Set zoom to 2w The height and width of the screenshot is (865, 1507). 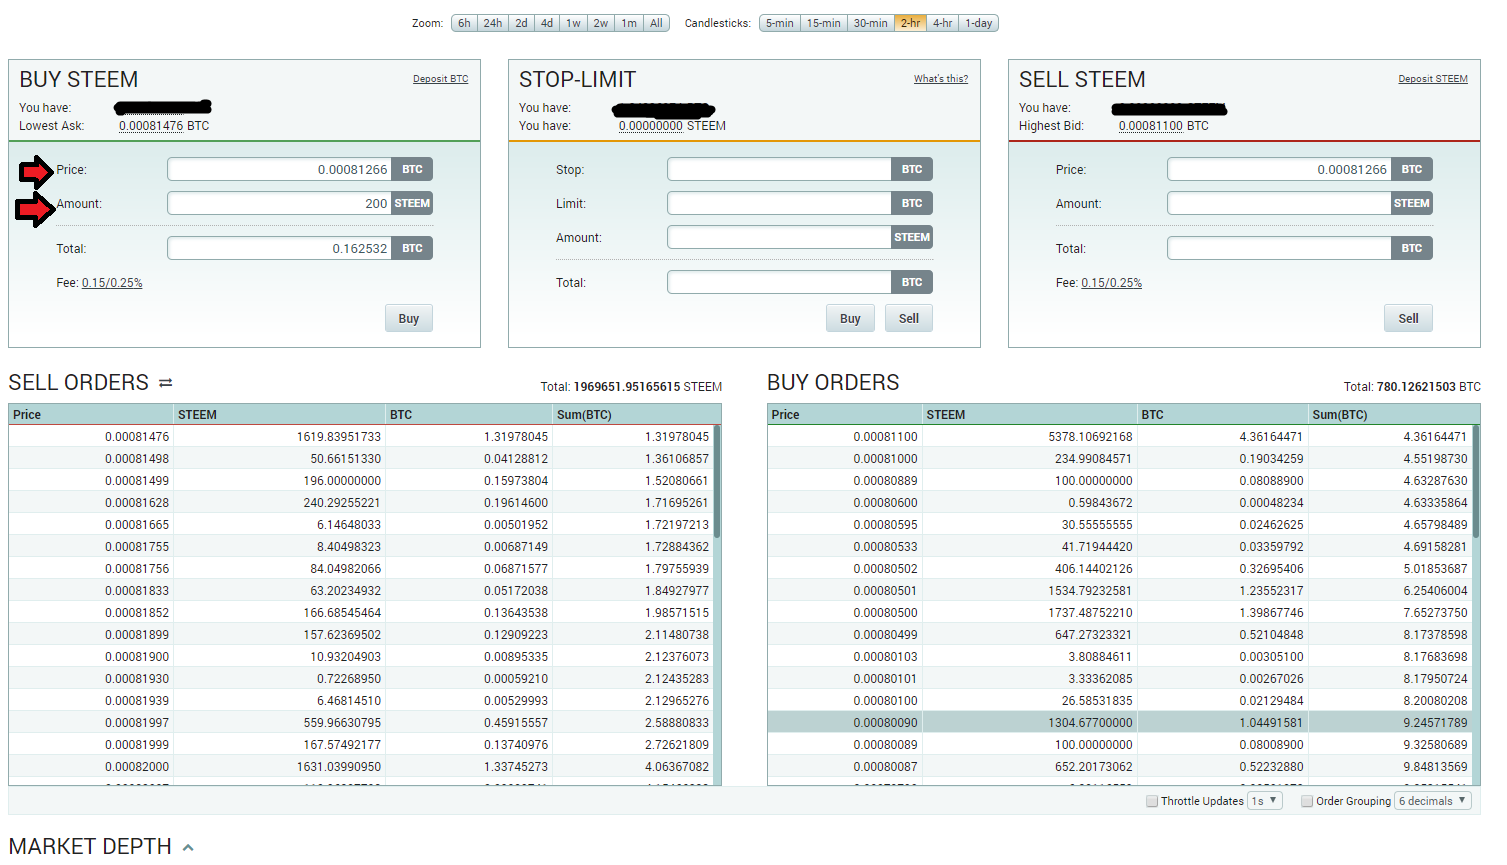(x=601, y=23)
